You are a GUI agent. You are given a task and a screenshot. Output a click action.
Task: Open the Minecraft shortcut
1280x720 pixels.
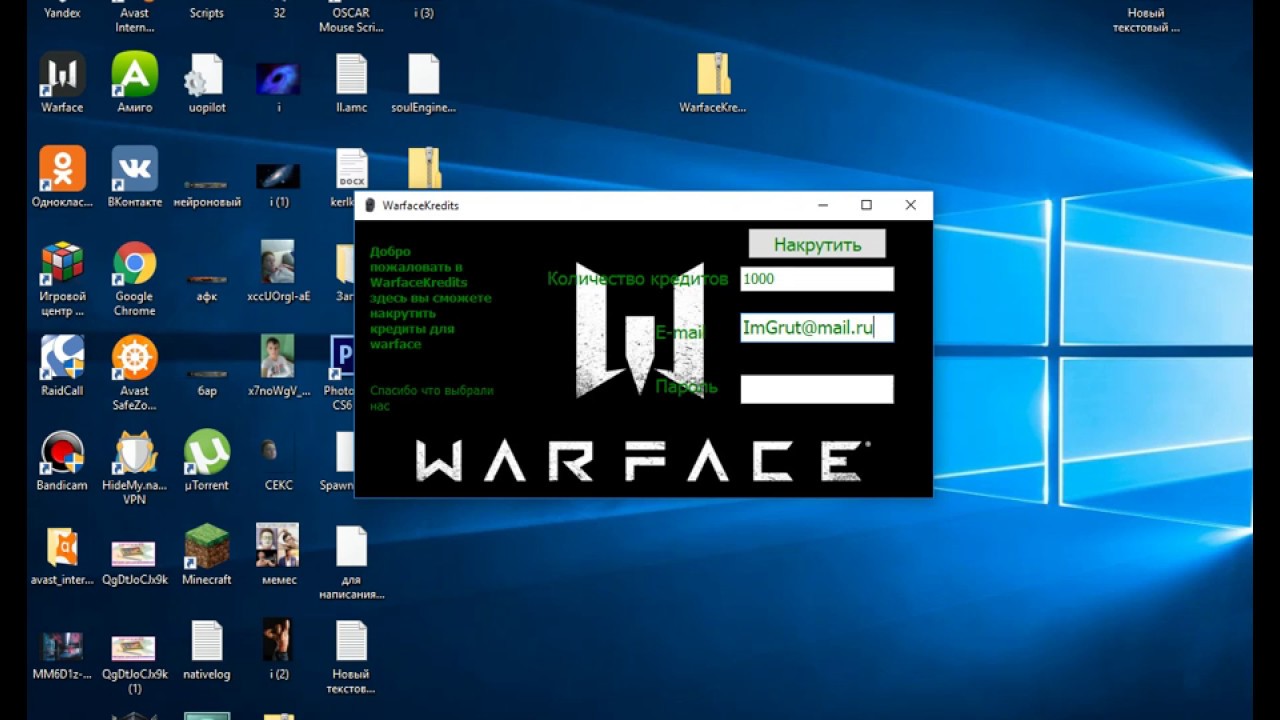click(x=207, y=556)
